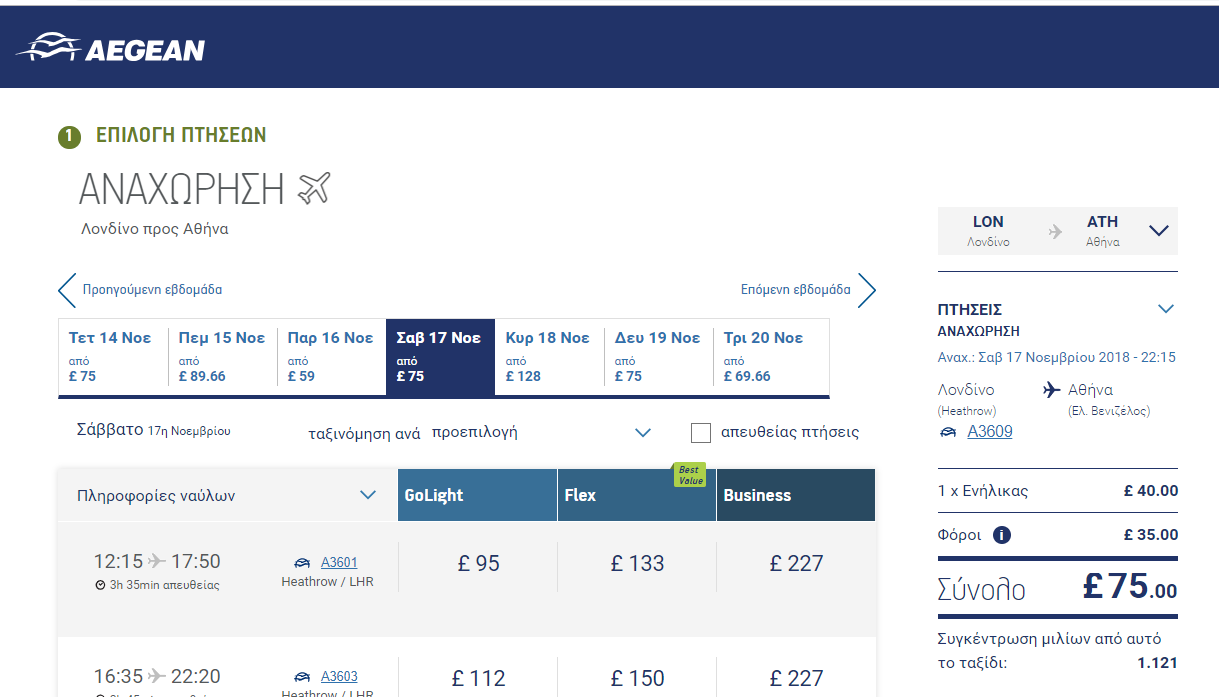The image size is (1219, 697).
Task: Click the aircraft icon beside flight A3603
Action: (x=302, y=677)
